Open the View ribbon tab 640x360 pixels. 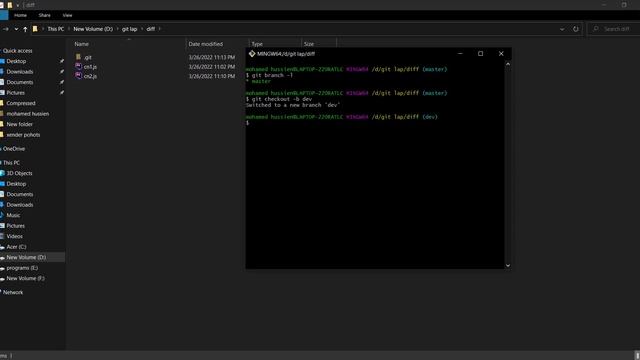[67, 15]
